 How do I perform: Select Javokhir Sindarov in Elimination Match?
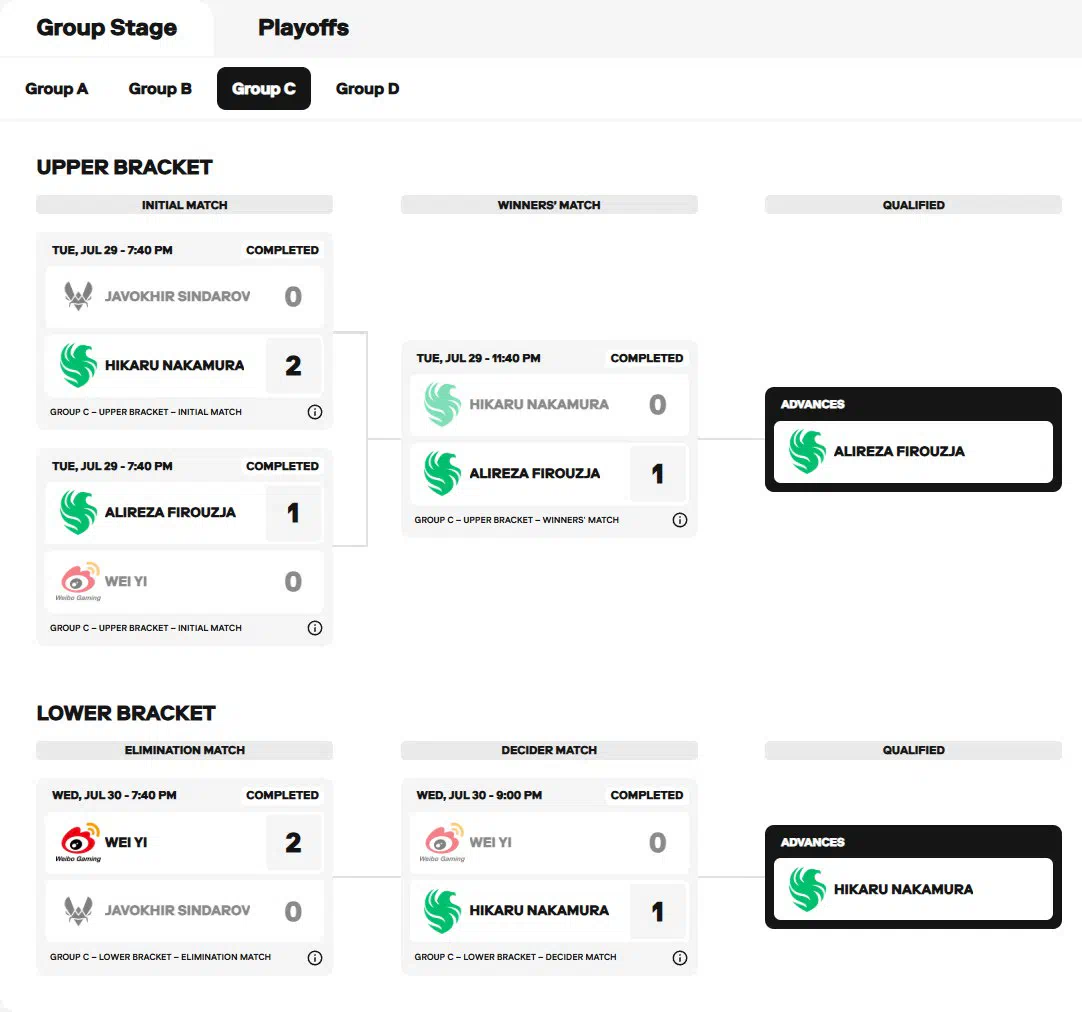tap(177, 911)
